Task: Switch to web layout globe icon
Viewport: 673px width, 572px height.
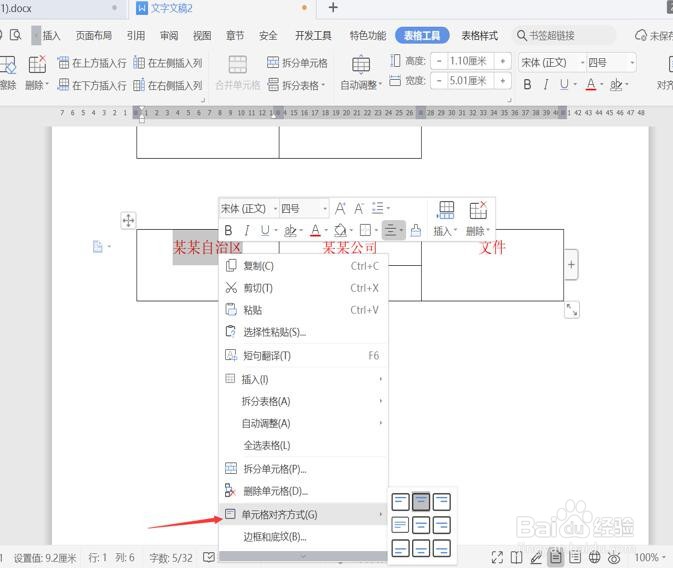Action: [594, 557]
